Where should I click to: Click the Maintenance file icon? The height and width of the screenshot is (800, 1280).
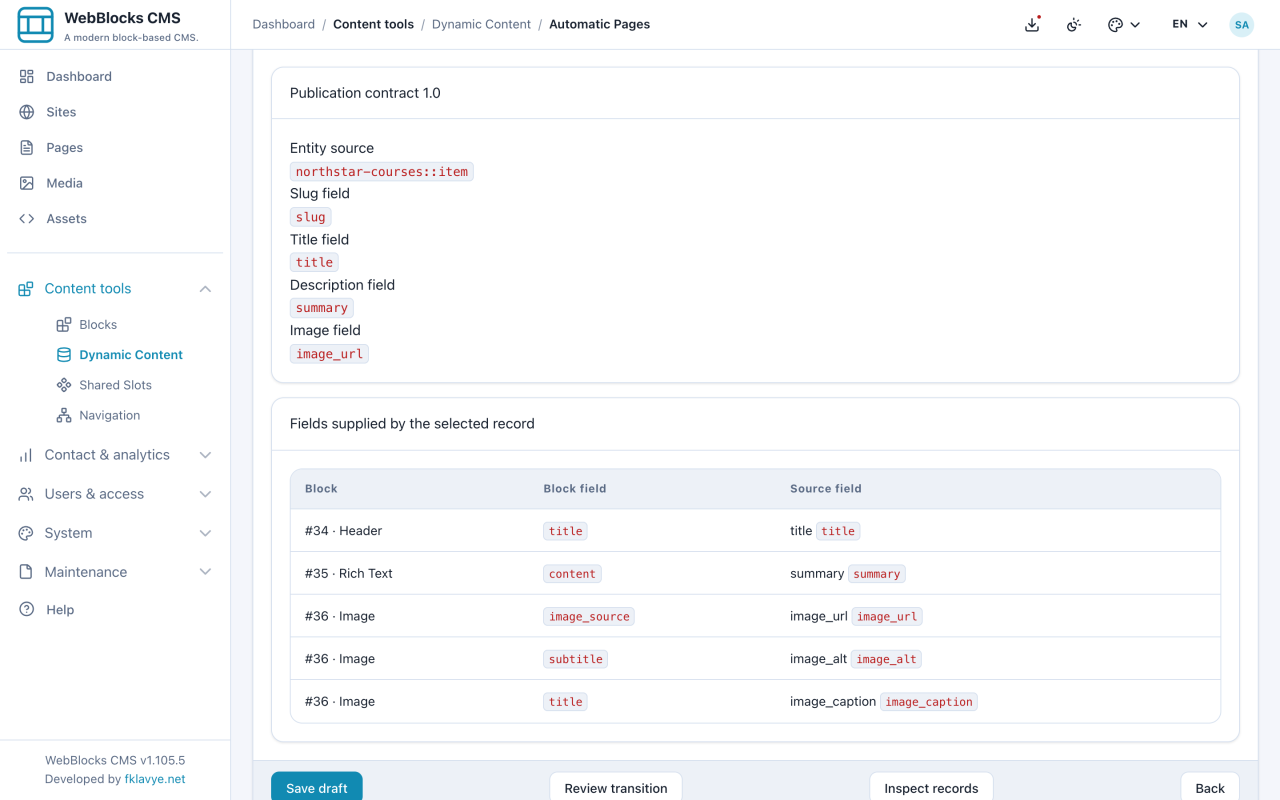pyautogui.click(x=26, y=572)
